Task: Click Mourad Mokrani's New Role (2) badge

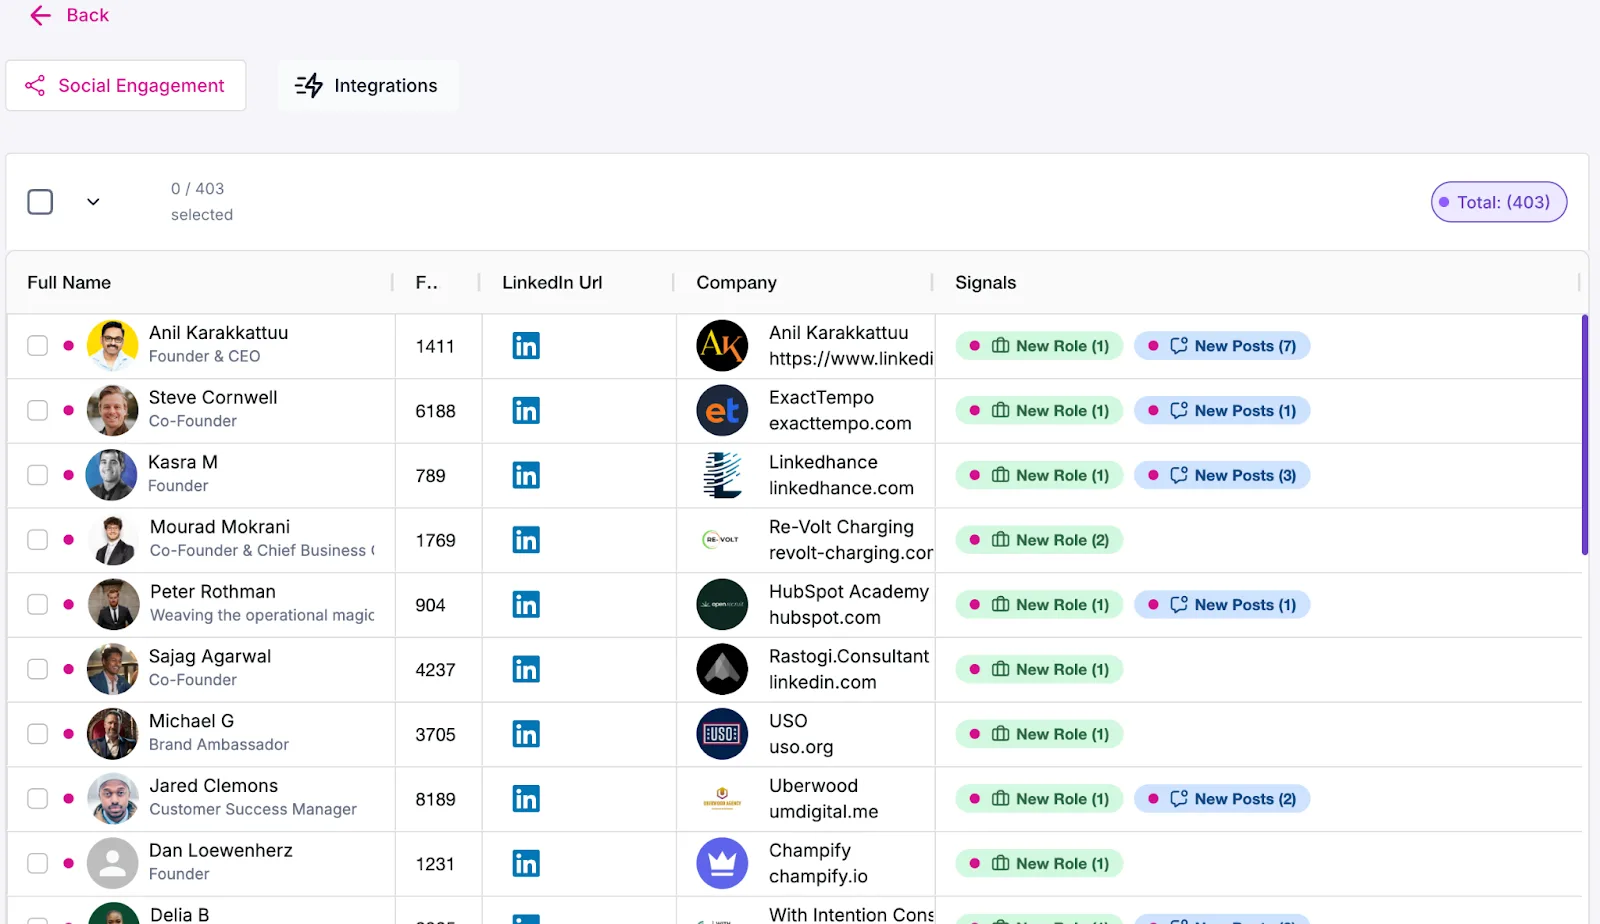Action: pyautogui.click(x=1039, y=540)
